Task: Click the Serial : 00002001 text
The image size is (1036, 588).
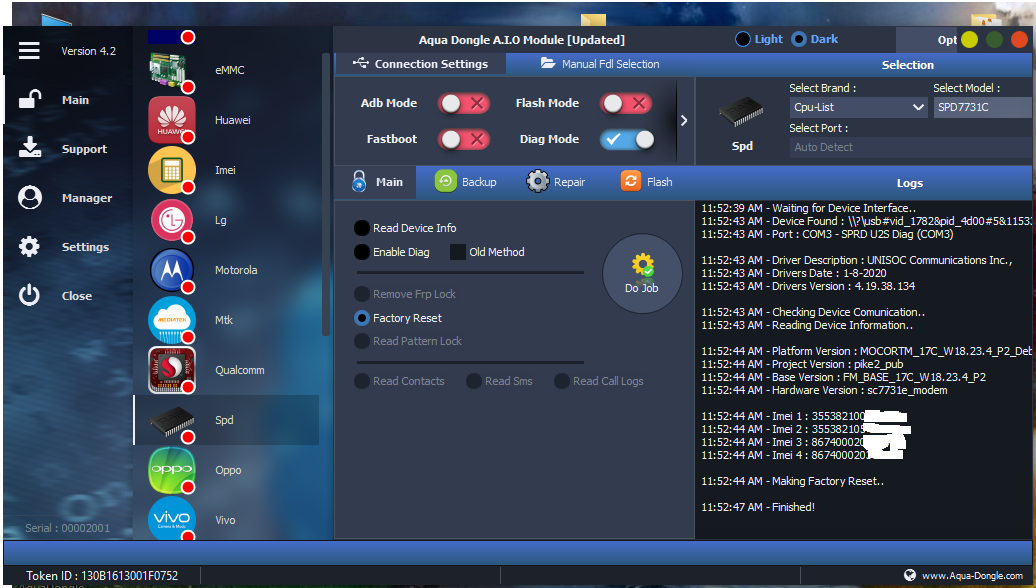Action: coord(67,528)
